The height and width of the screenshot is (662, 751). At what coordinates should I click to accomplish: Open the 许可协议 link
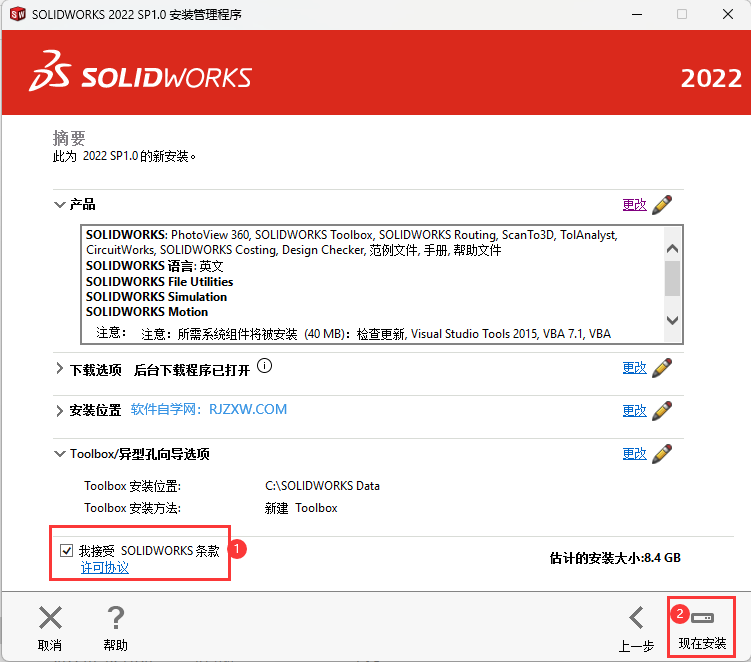[x=104, y=568]
